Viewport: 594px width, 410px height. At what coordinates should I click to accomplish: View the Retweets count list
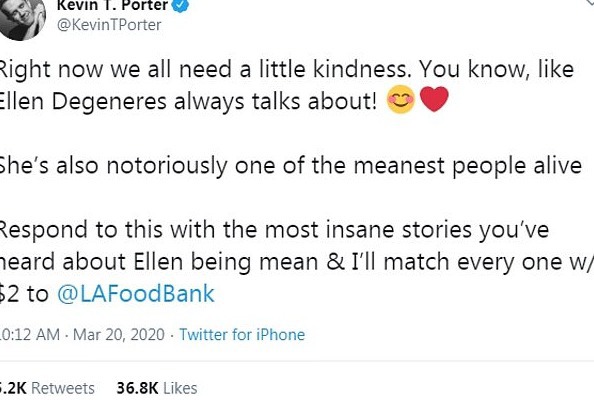click(x=47, y=388)
